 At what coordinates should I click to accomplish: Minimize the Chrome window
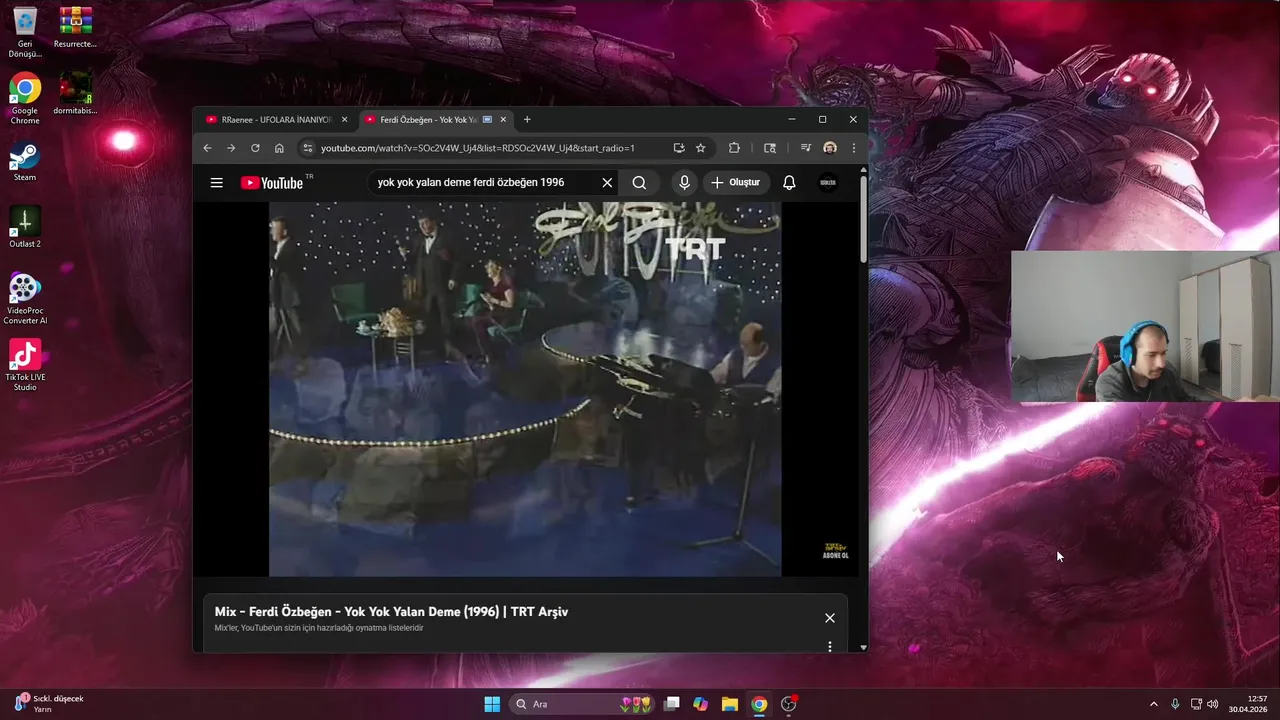coord(792,119)
